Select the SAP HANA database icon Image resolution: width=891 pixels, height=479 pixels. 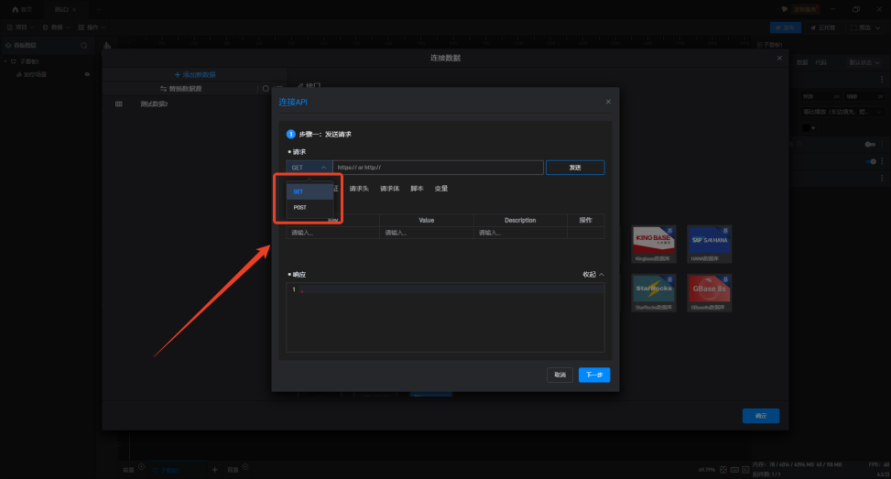pyautogui.click(x=709, y=241)
